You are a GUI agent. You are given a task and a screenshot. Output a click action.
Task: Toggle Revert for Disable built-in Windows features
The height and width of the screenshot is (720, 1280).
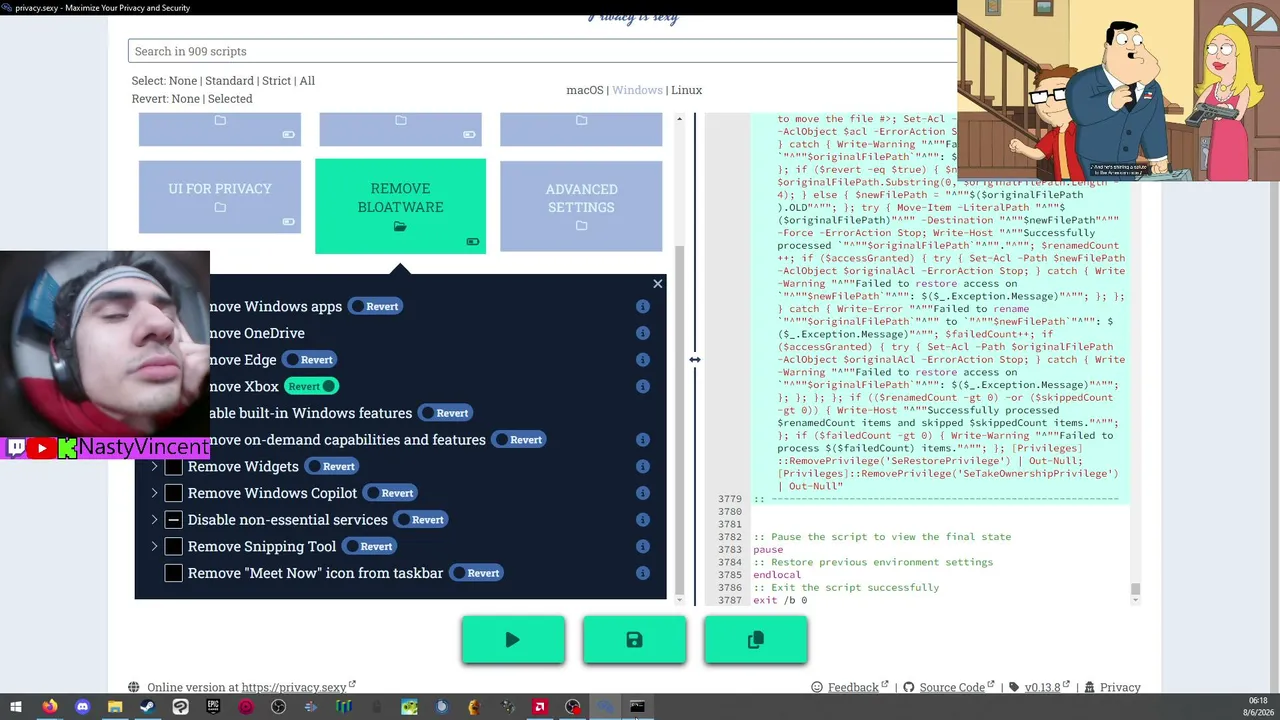(445, 413)
